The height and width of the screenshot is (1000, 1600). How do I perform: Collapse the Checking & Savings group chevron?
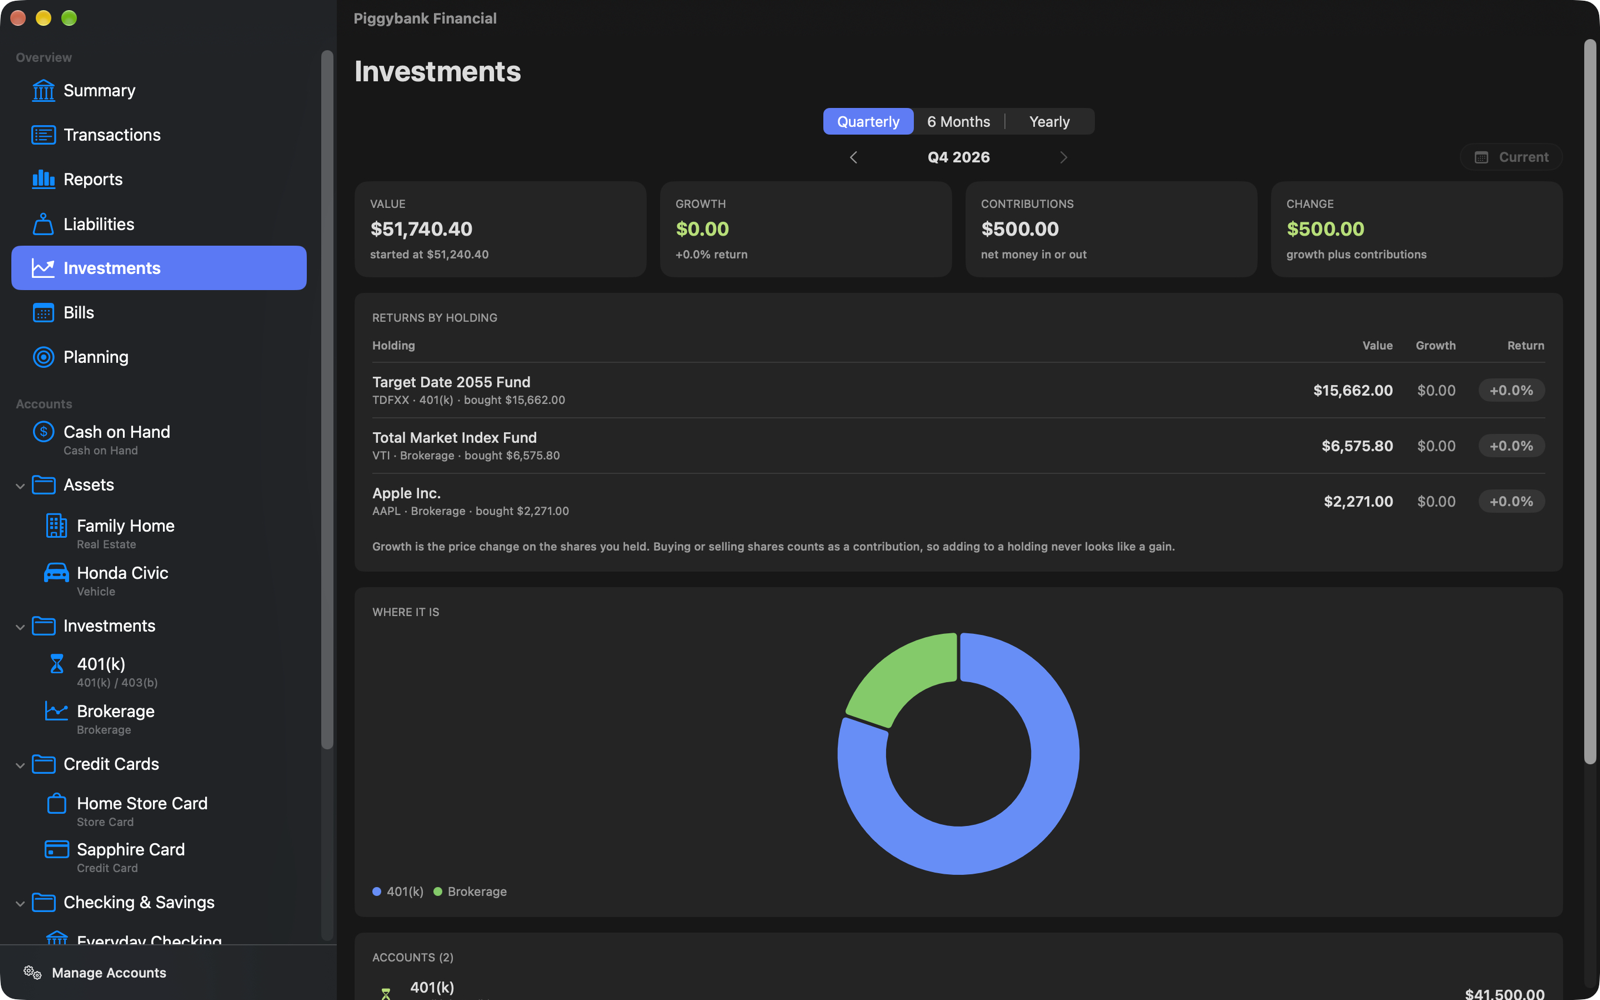click(20, 903)
